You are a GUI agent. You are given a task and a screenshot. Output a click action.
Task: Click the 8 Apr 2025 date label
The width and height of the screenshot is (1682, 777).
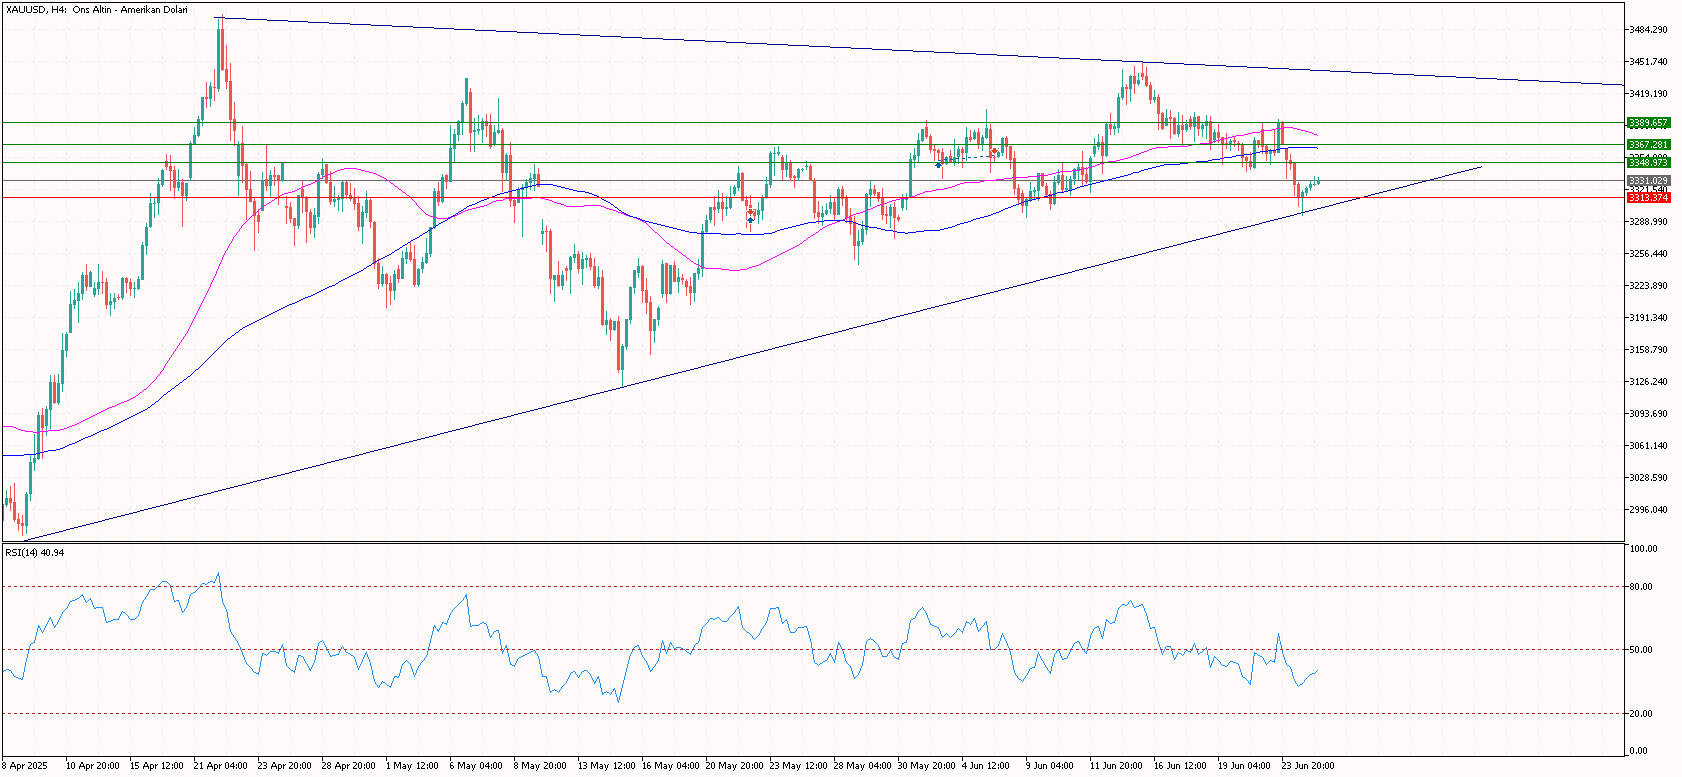[25, 766]
